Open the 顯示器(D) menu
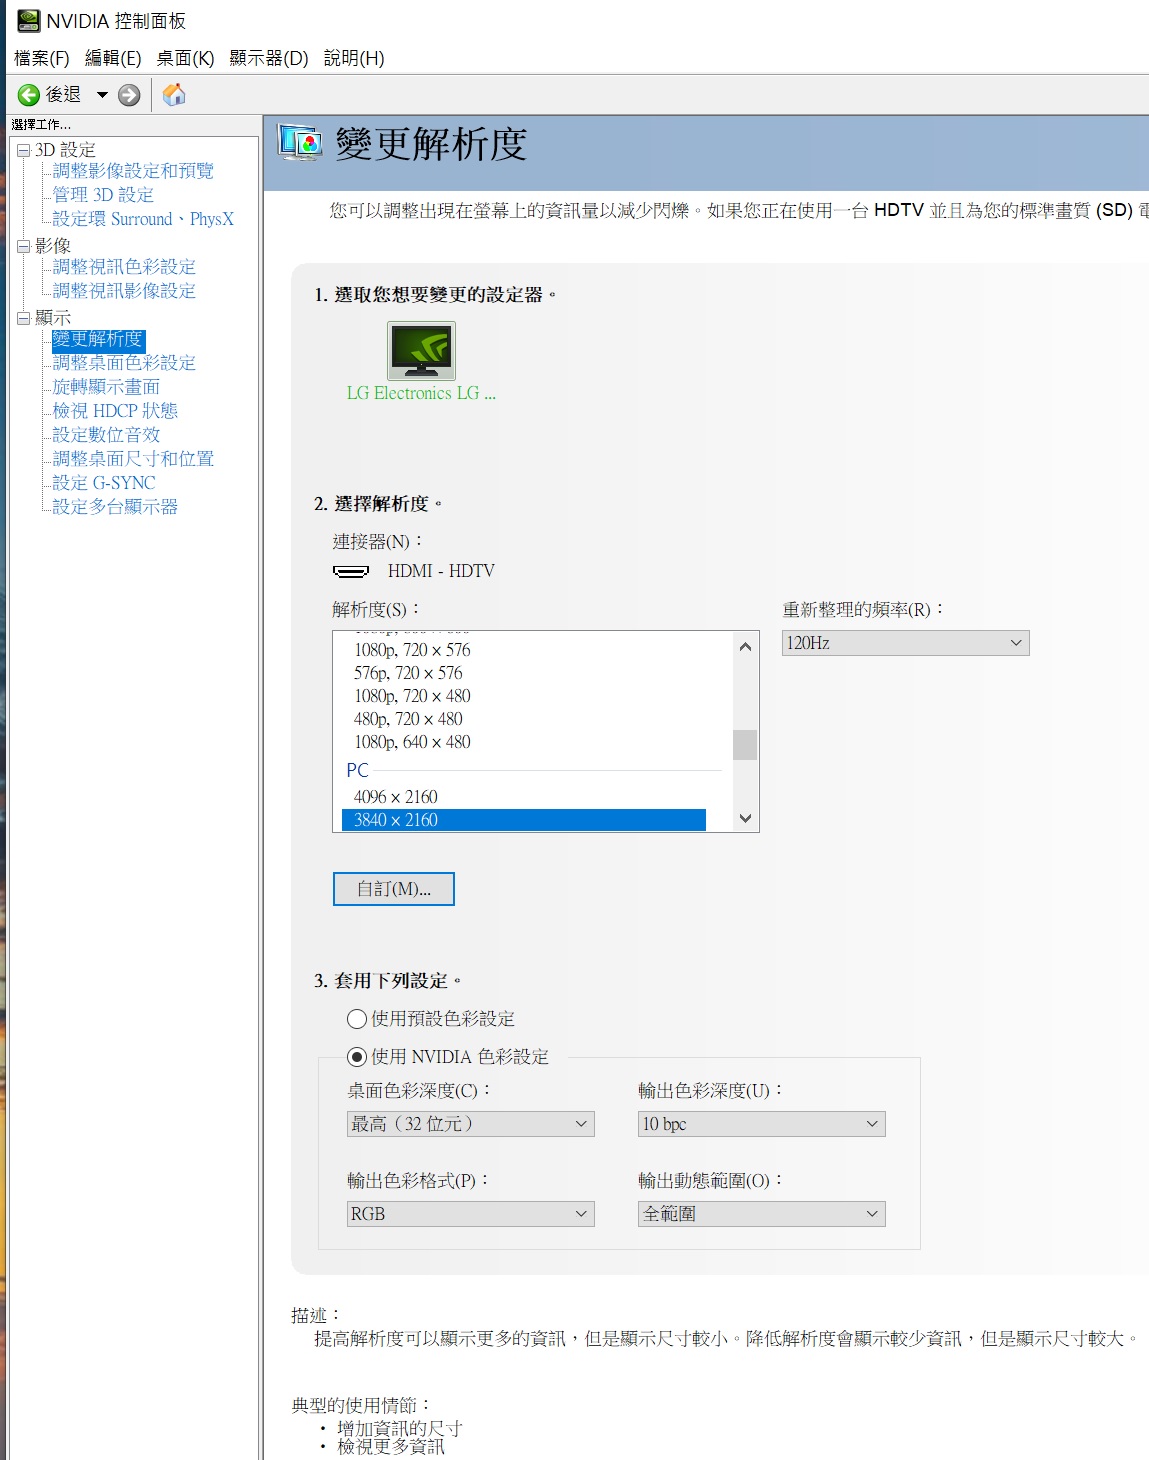 point(269,58)
